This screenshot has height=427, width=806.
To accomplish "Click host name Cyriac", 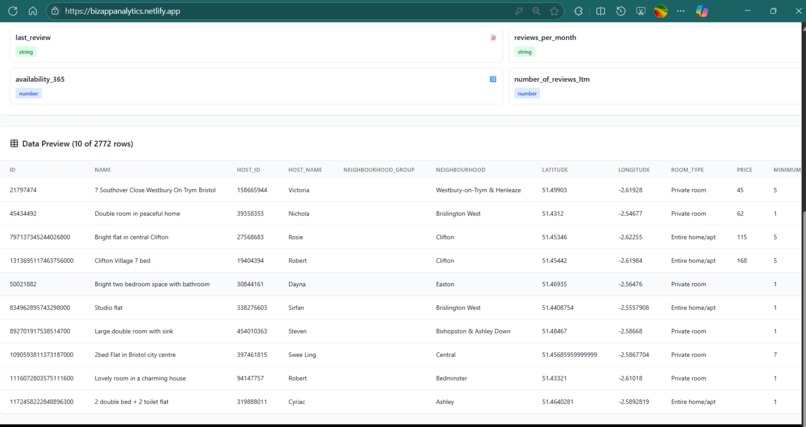I will tap(297, 402).
